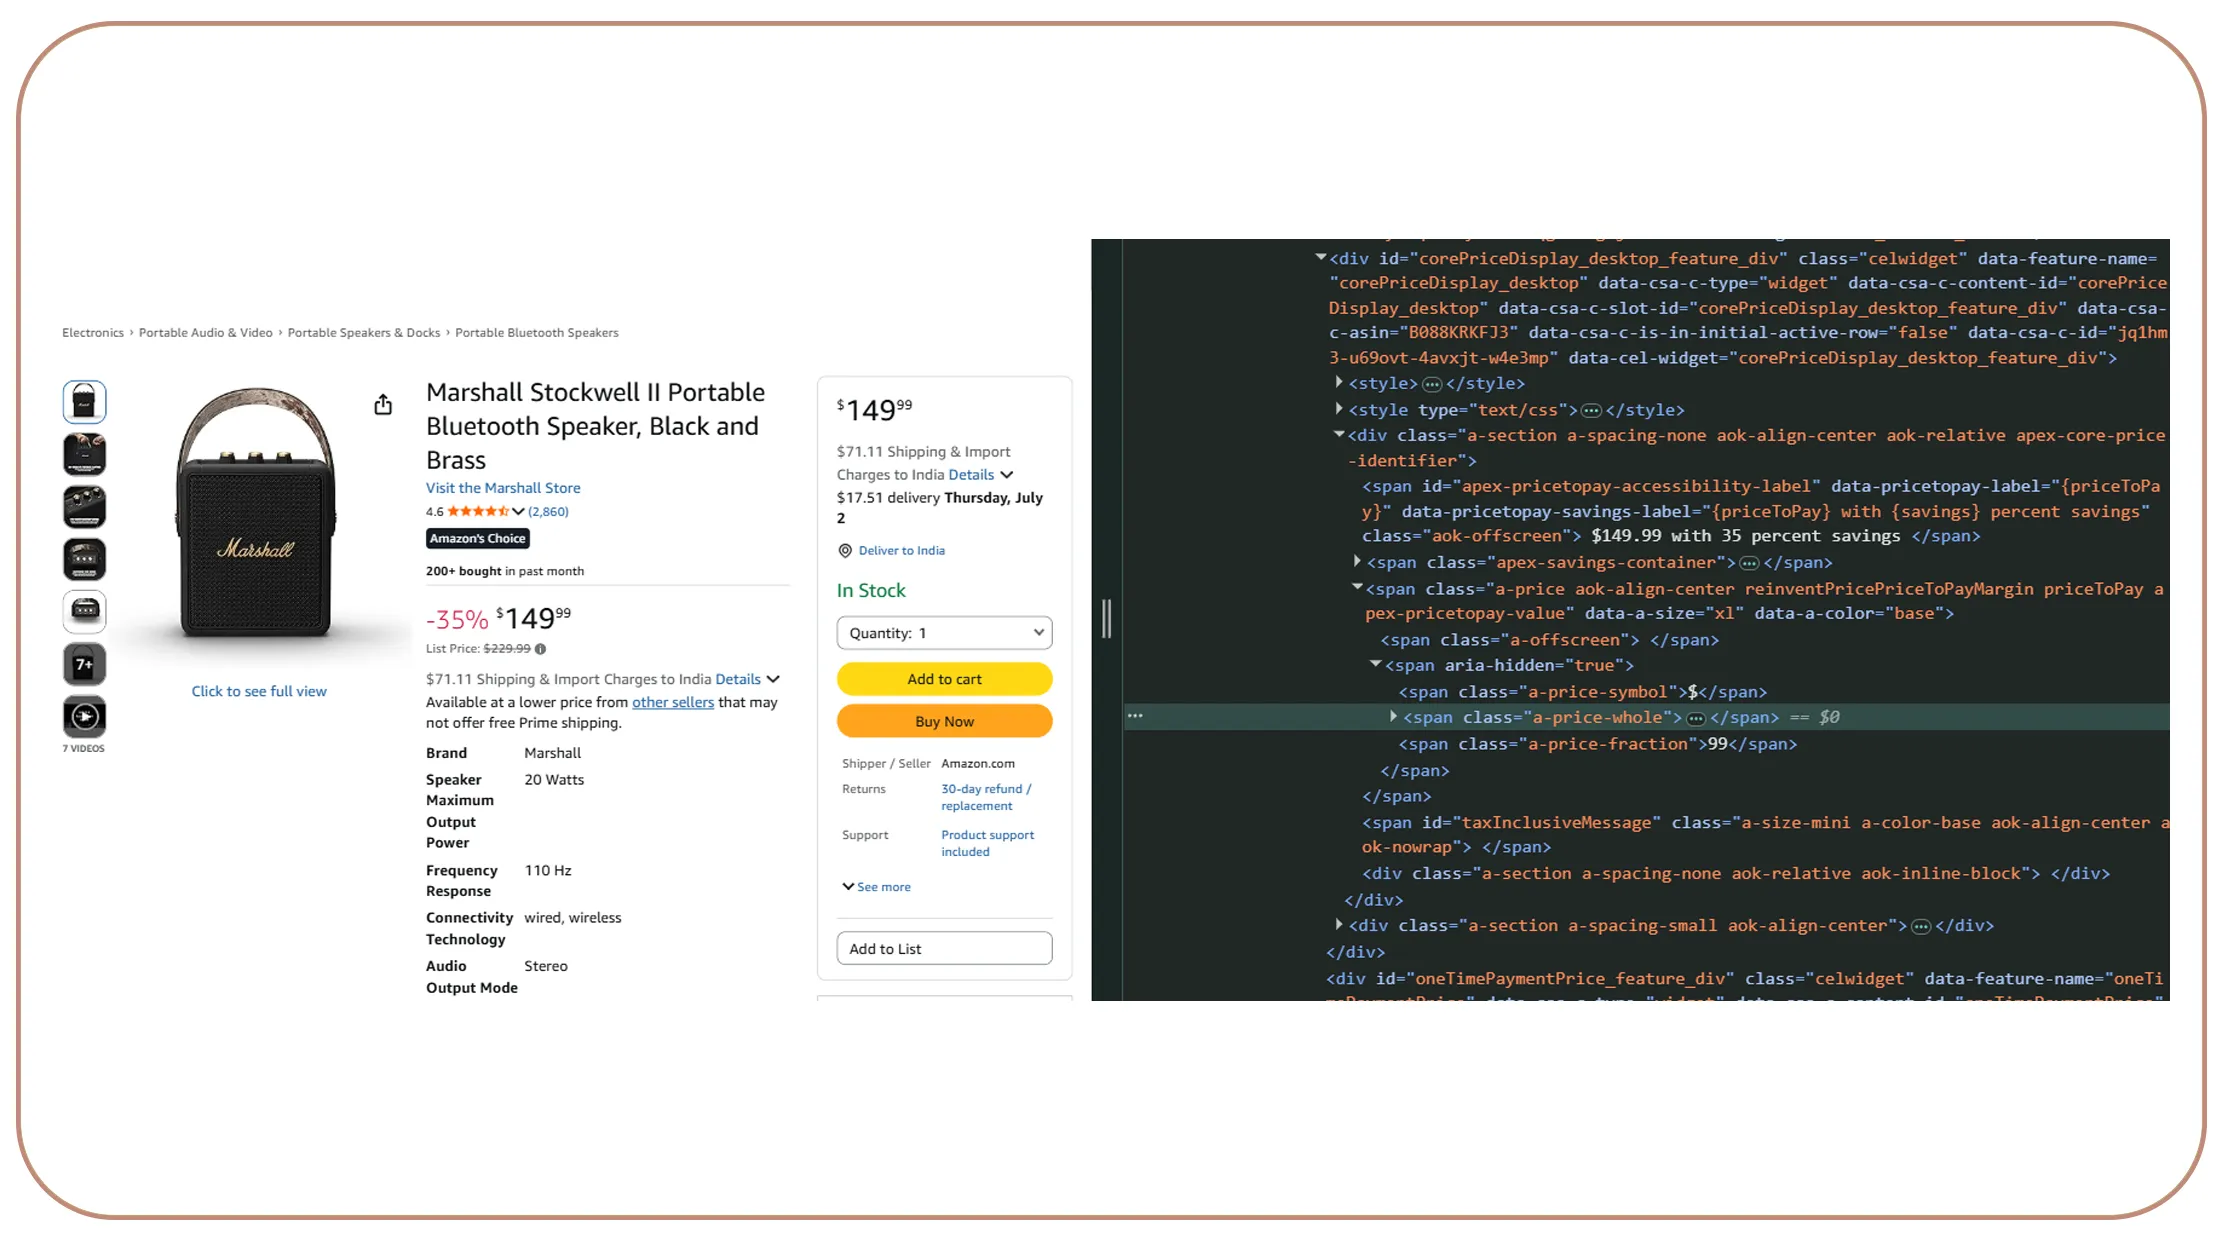Select the first product thumbnail
Image resolution: width=2223 pixels, height=1240 pixels.
pos(85,402)
